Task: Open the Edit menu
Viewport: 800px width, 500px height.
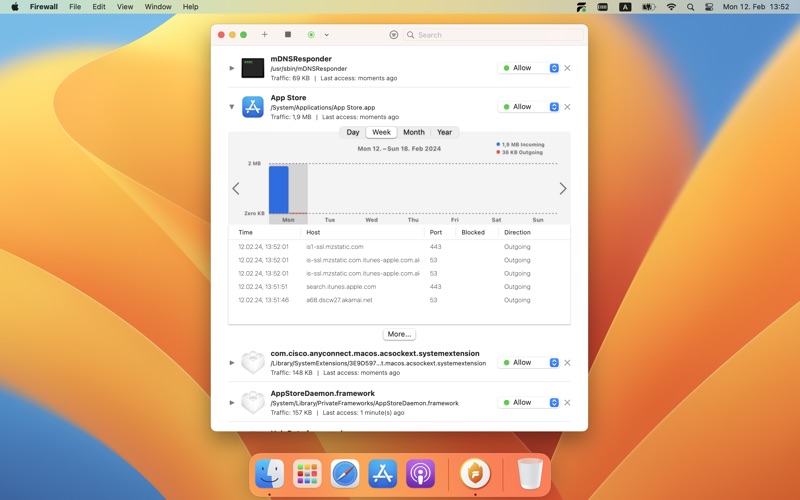Action: [99, 7]
